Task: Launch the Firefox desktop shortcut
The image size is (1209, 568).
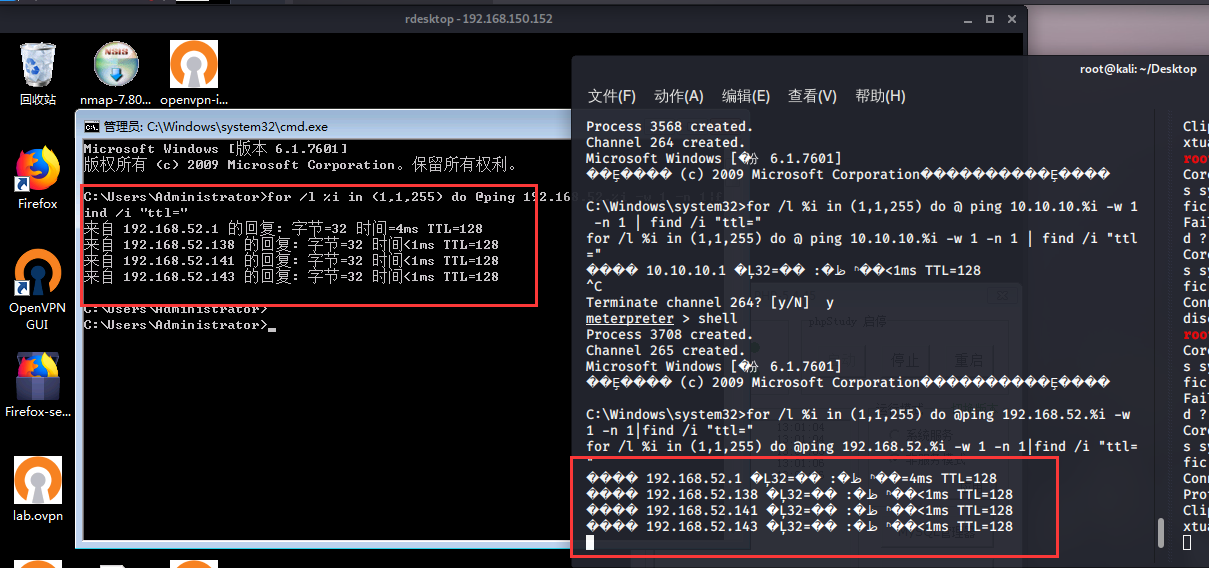Action: coord(38,179)
